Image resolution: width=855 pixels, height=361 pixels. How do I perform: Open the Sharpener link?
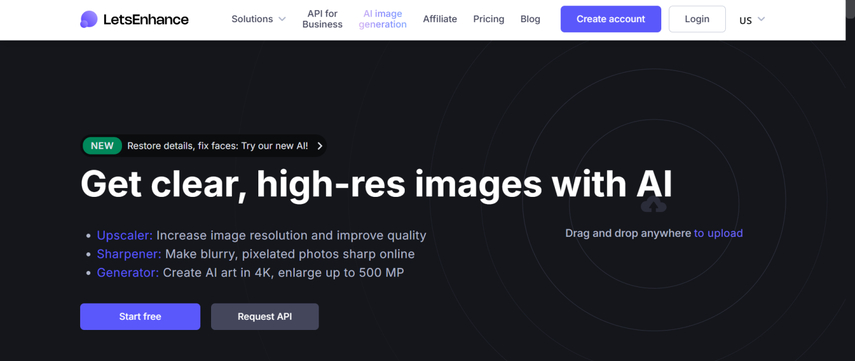coord(129,254)
